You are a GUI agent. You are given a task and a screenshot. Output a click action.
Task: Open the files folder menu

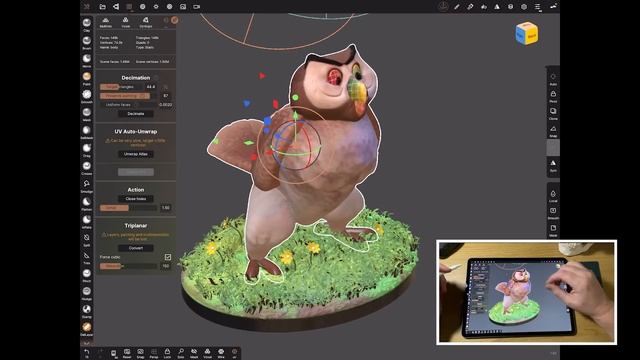[x=102, y=7]
